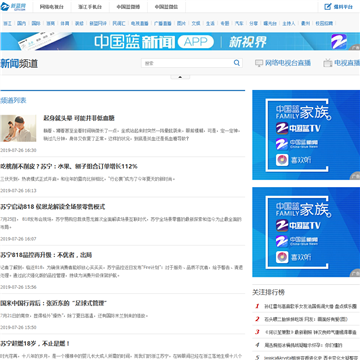This screenshot has height=360, width=360.
Task: Click the 新闻频道 channel title
Action: tap(19, 63)
